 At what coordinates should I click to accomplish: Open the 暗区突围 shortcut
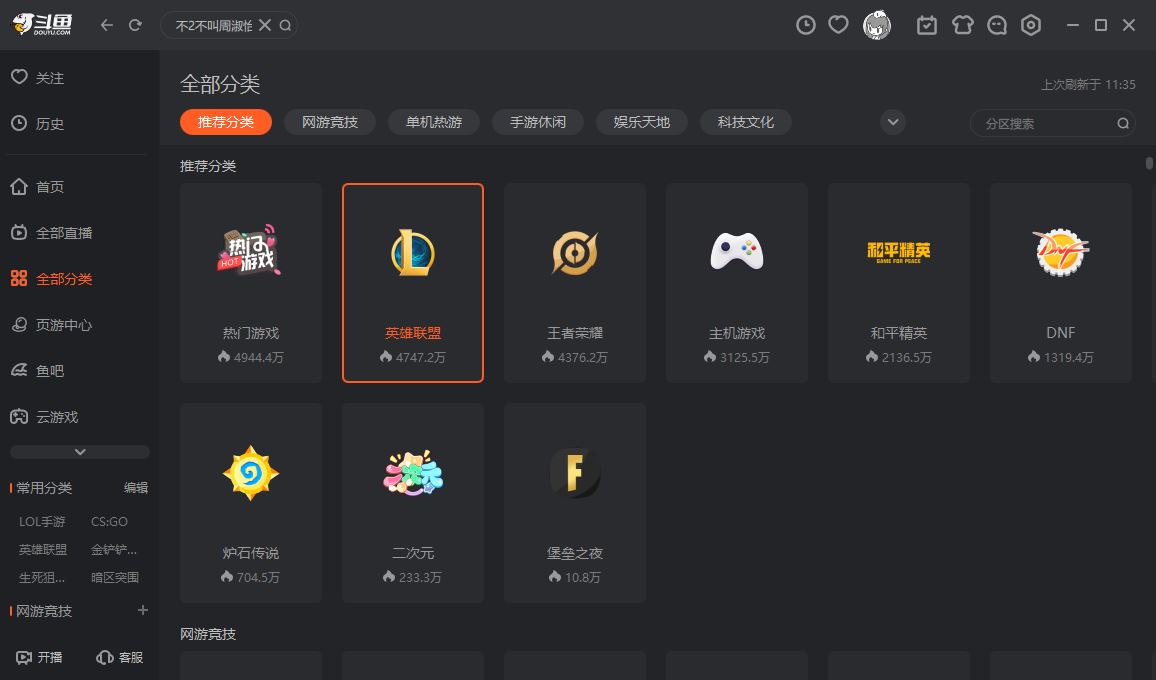(x=115, y=577)
